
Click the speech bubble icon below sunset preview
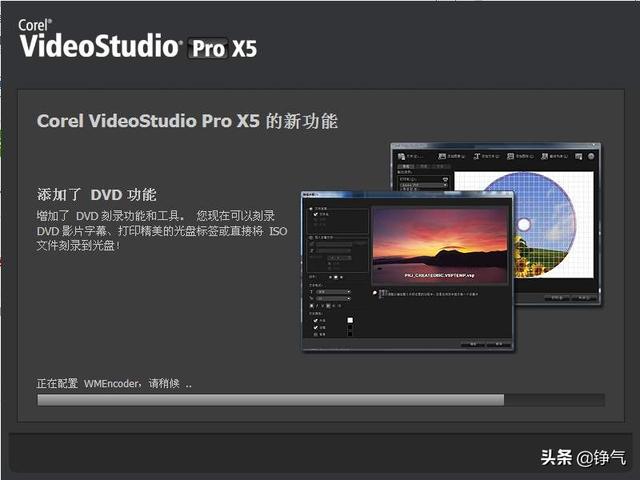click(376, 292)
